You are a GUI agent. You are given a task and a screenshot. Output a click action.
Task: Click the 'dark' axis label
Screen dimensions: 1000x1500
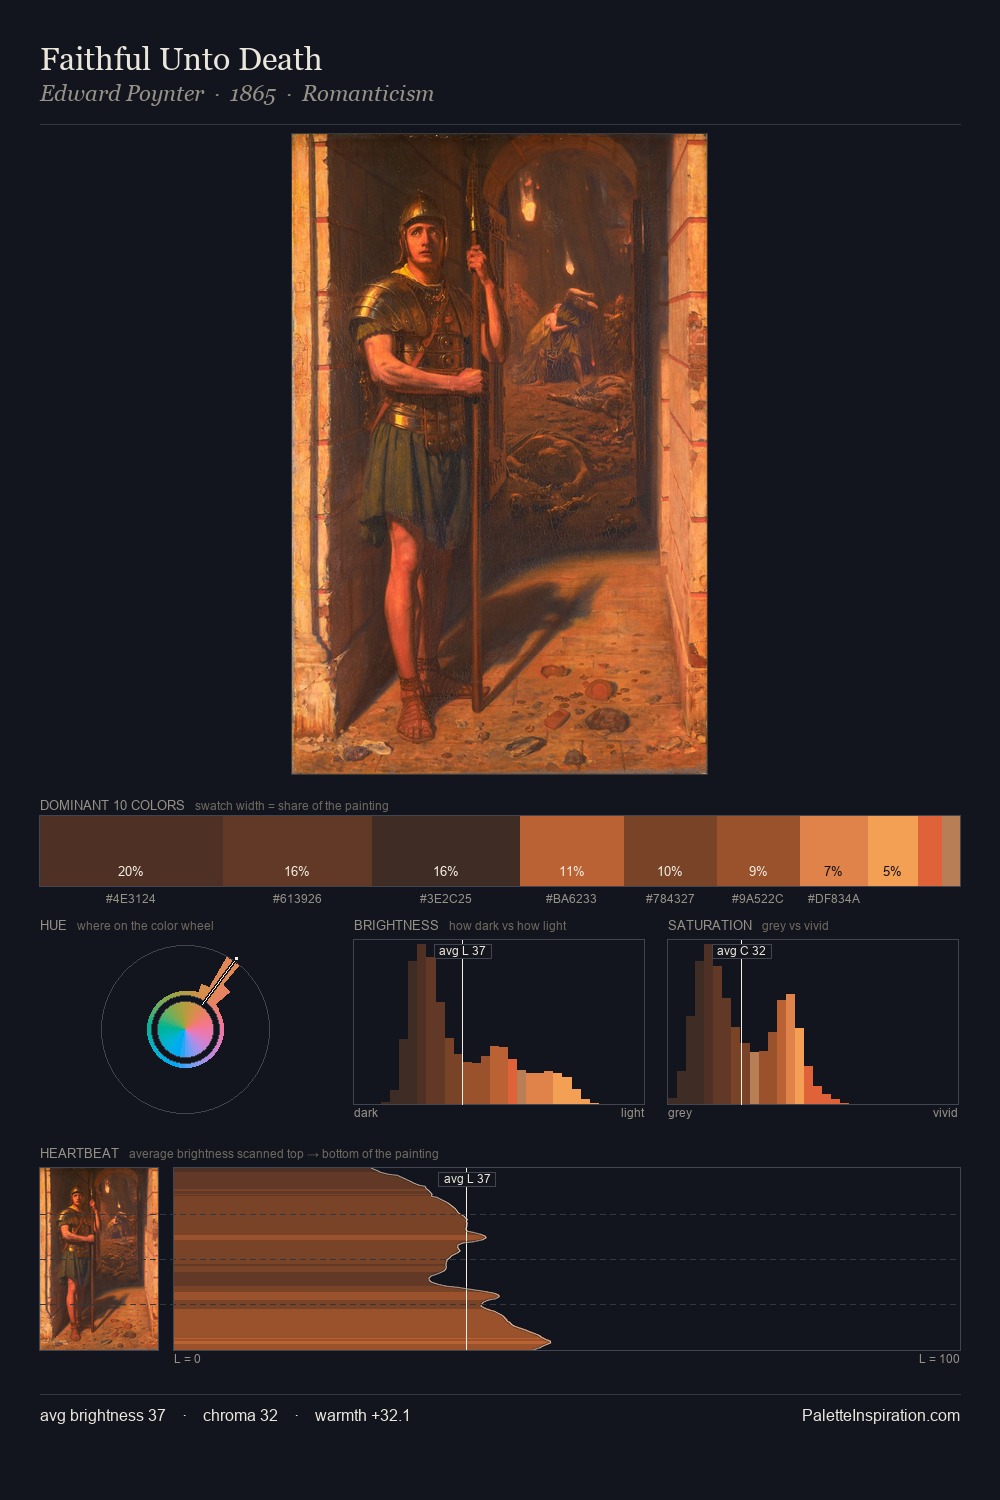(366, 1113)
